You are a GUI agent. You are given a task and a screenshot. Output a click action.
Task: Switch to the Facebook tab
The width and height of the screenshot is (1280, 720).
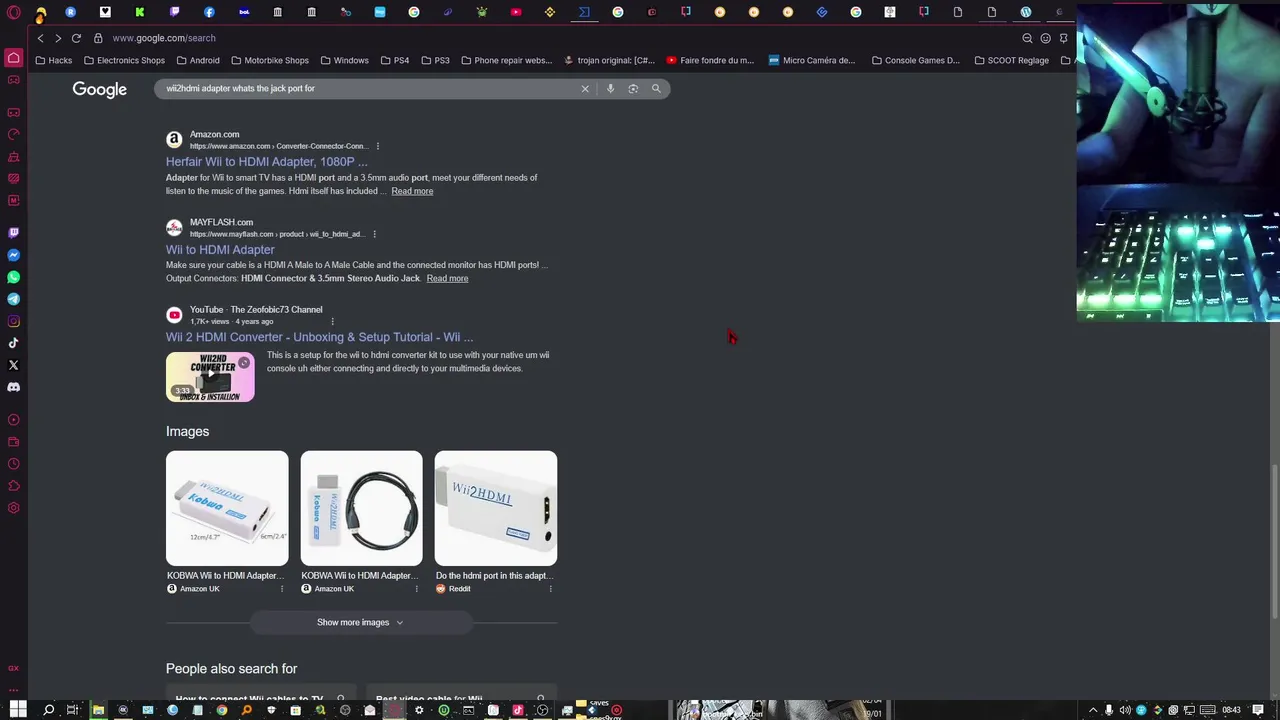point(209,12)
